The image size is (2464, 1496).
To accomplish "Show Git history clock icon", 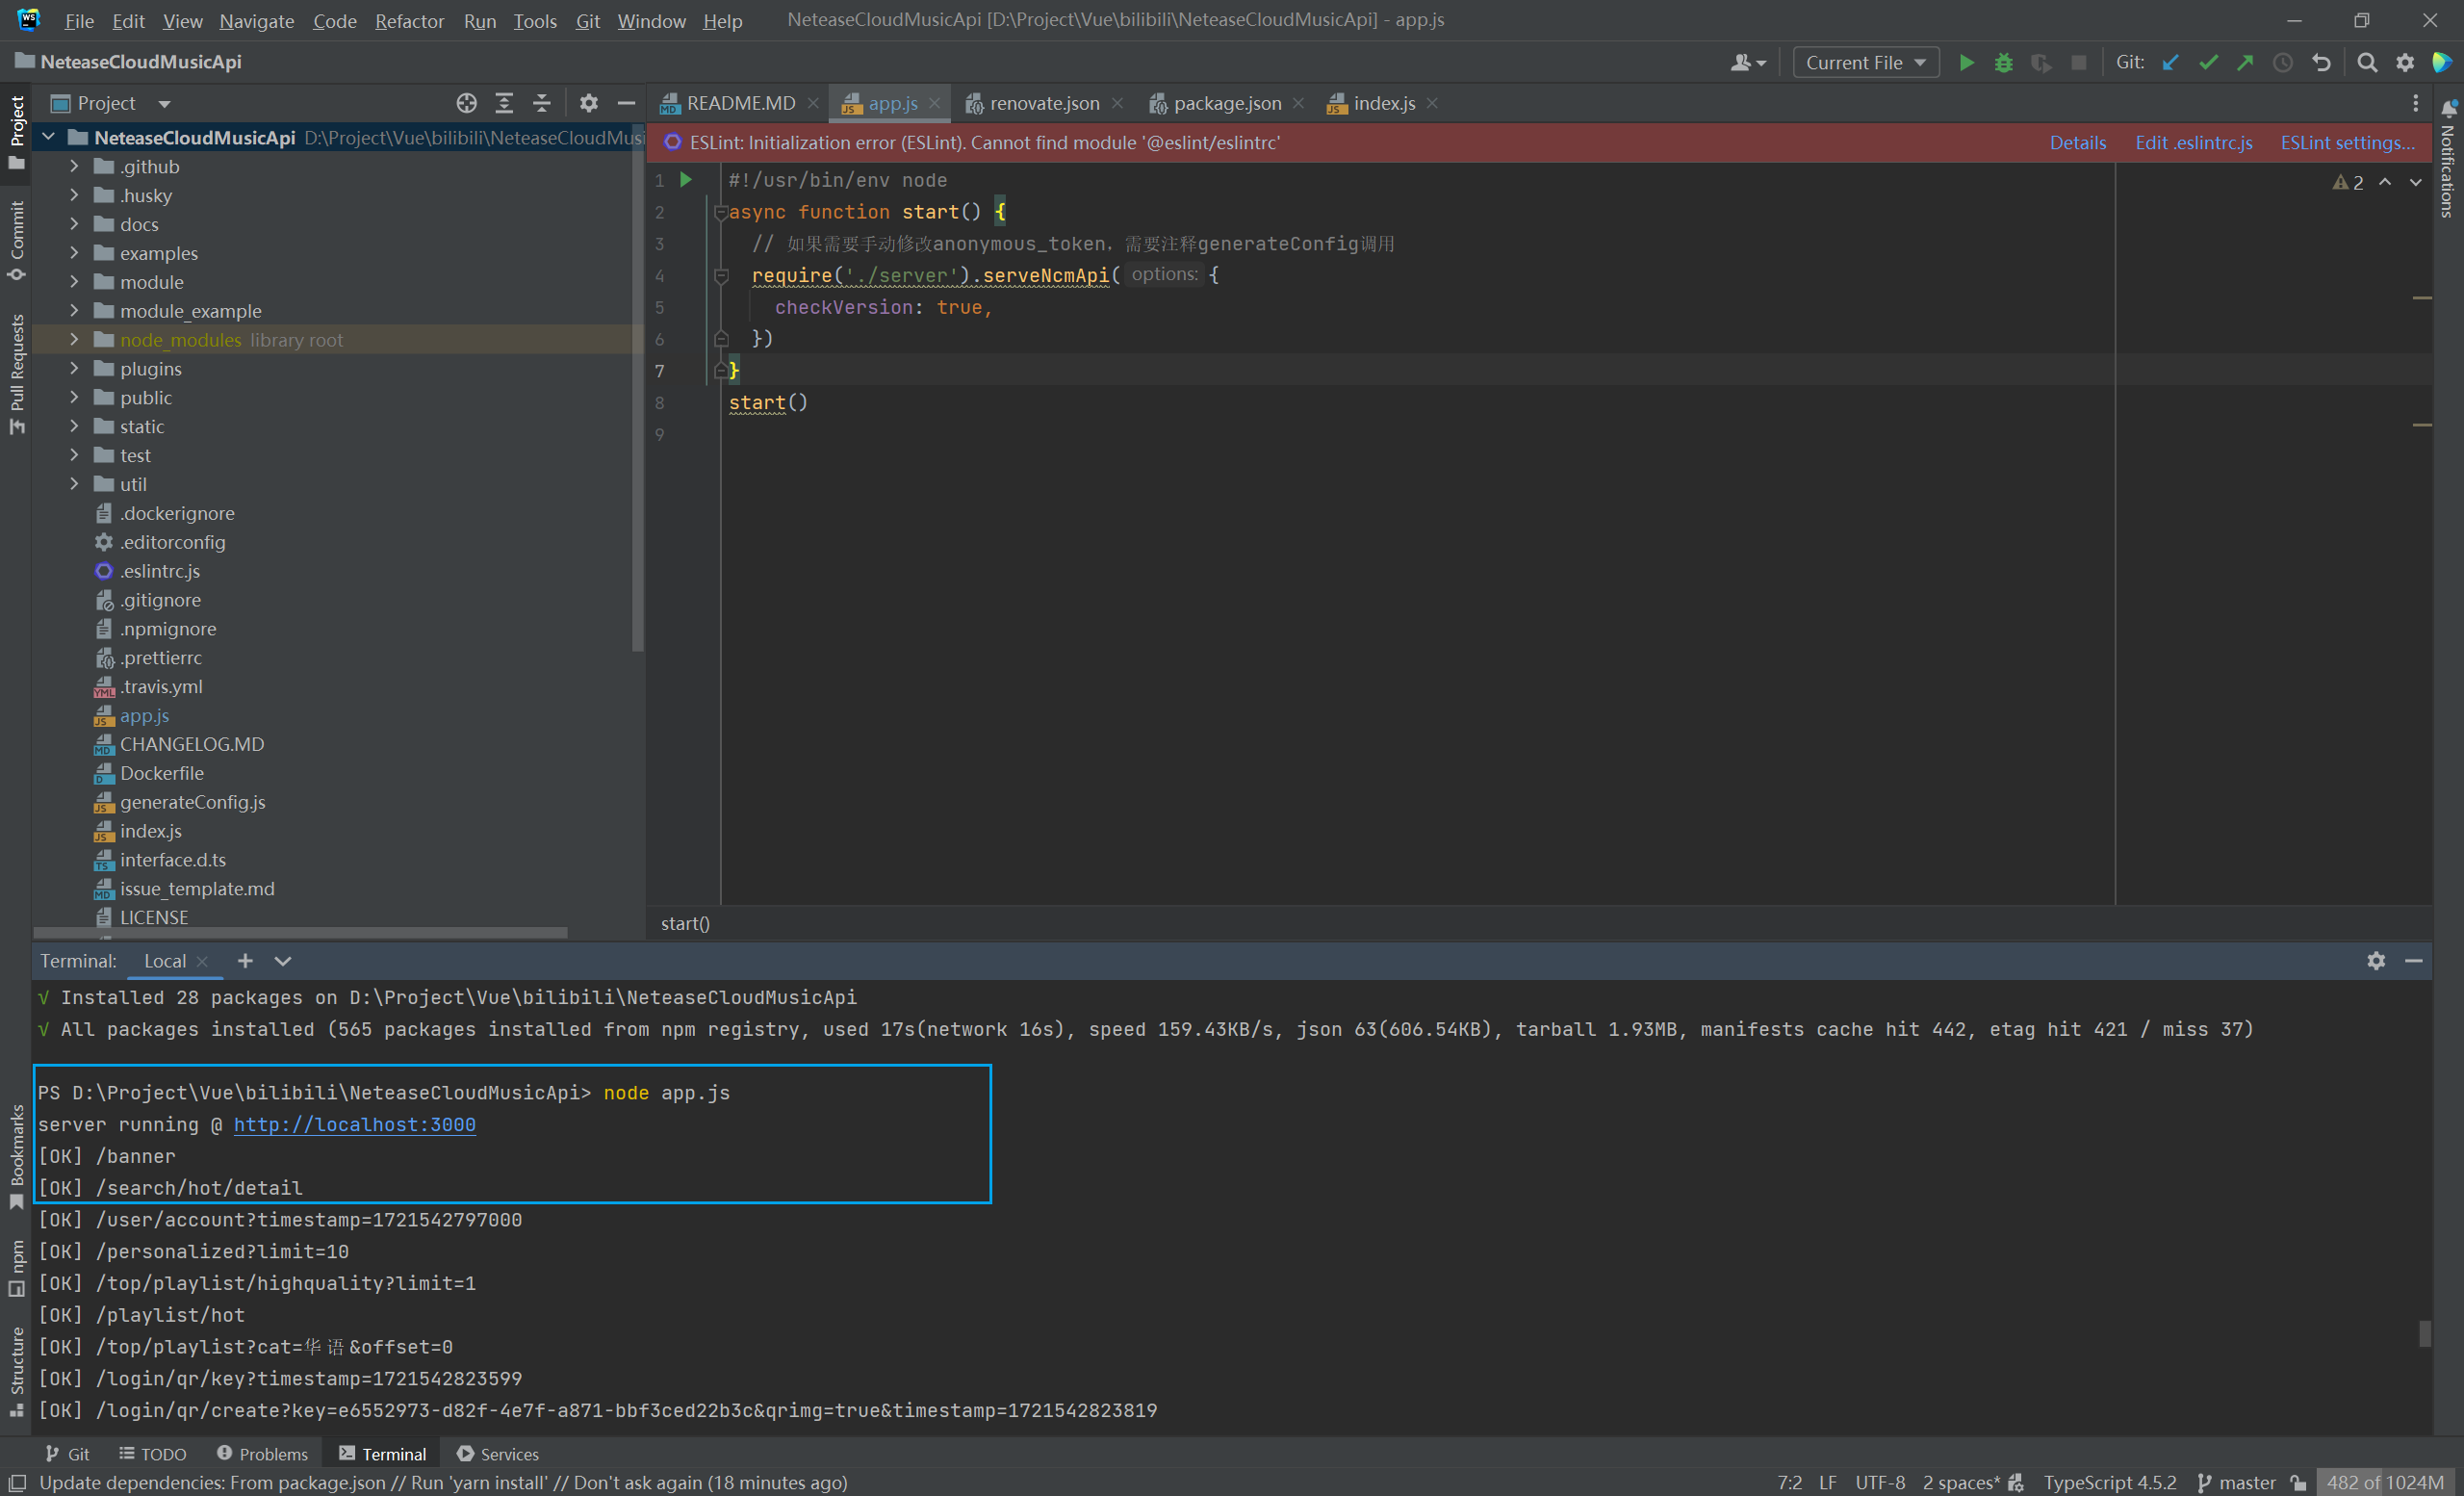I will pyautogui.click(x=2283, y=62).
